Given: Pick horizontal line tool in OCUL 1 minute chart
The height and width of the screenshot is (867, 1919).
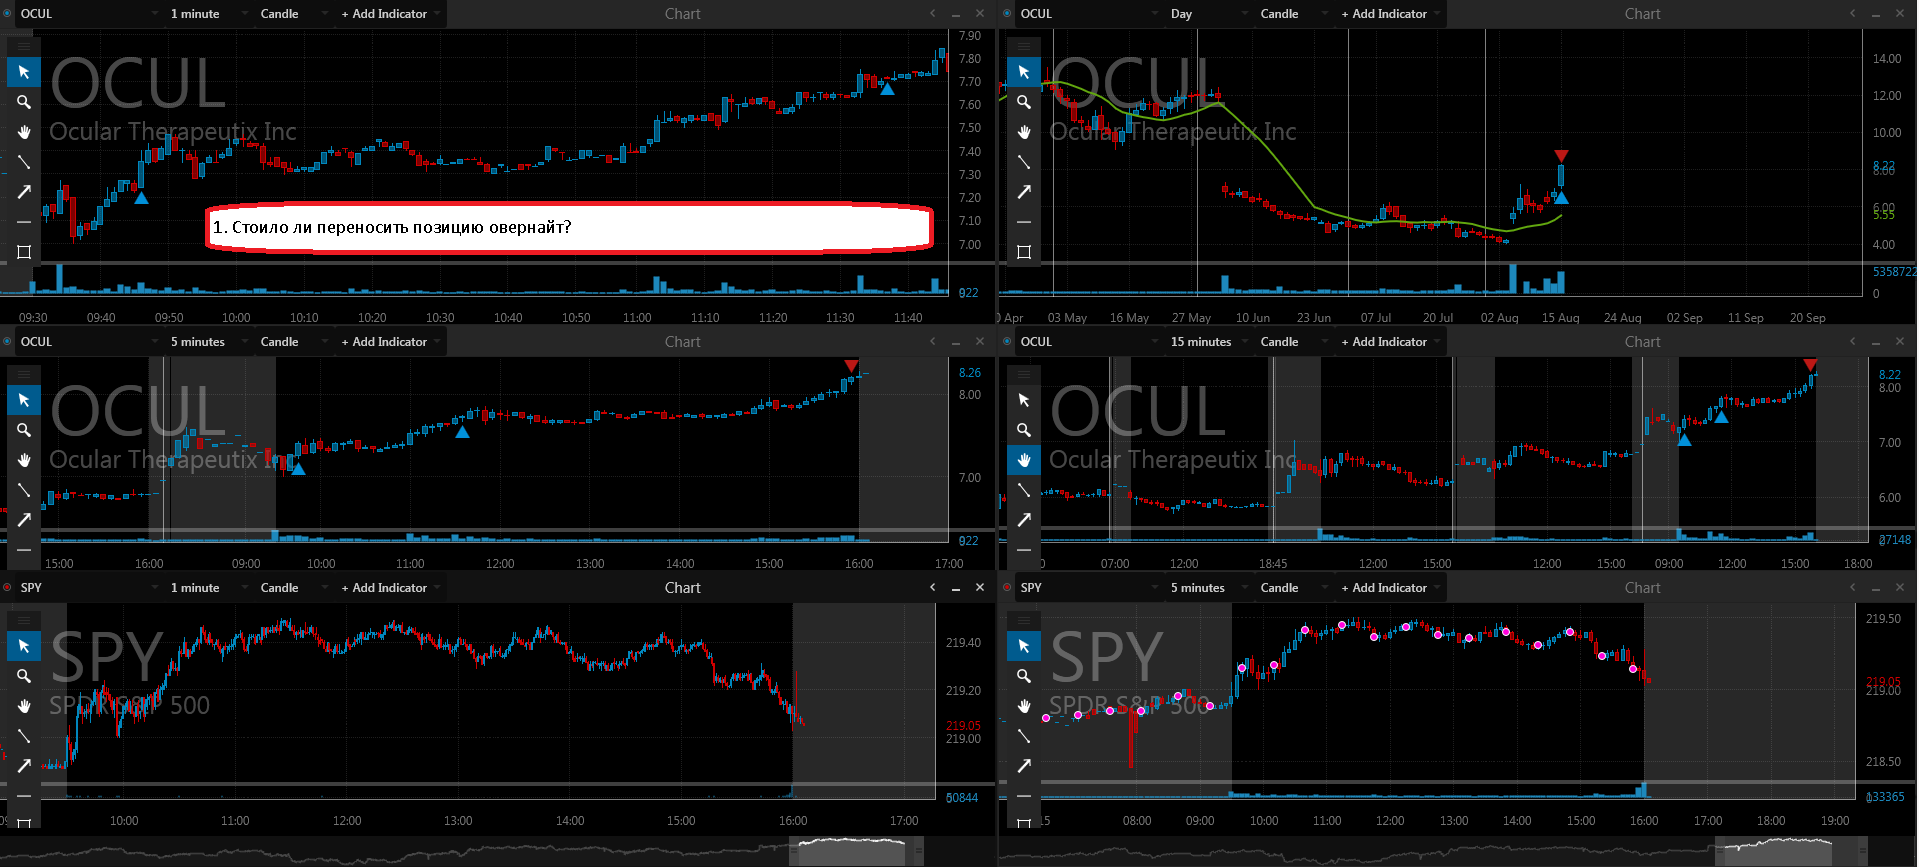Looking at the screenshot, I should pos(24,222).
